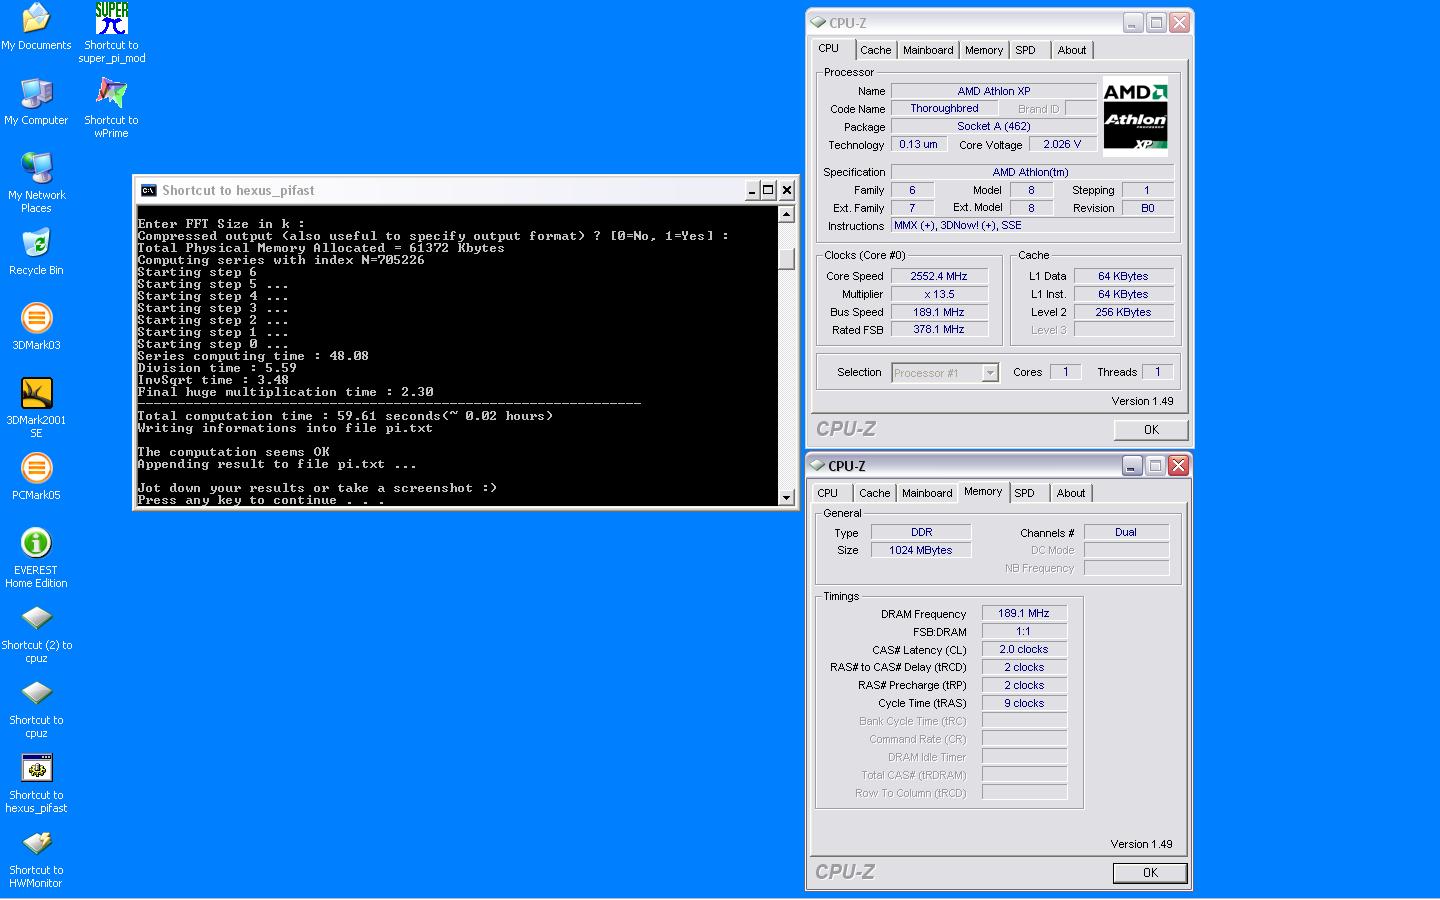1440x900 pixels.
Task: Minimize the lower CPU-Z window
Action: coord(1132,465)
